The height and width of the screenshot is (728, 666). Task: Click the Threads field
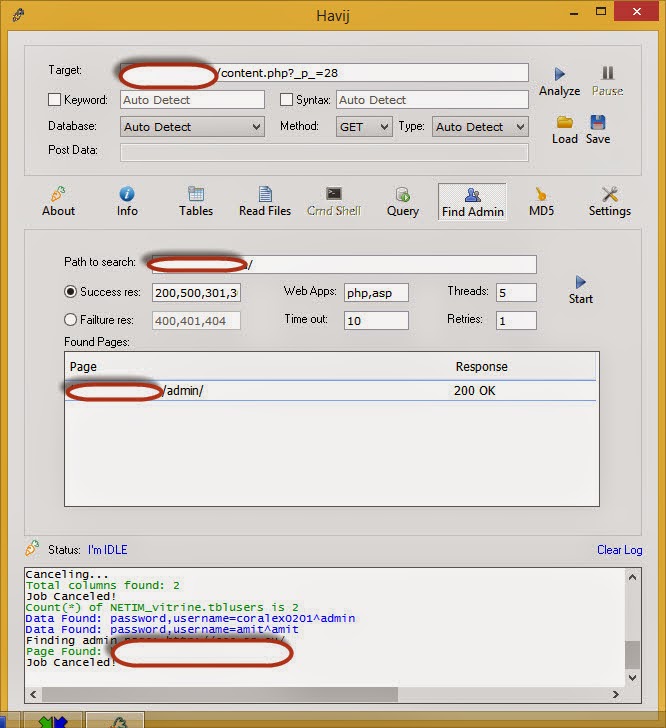tap(516, 292)
